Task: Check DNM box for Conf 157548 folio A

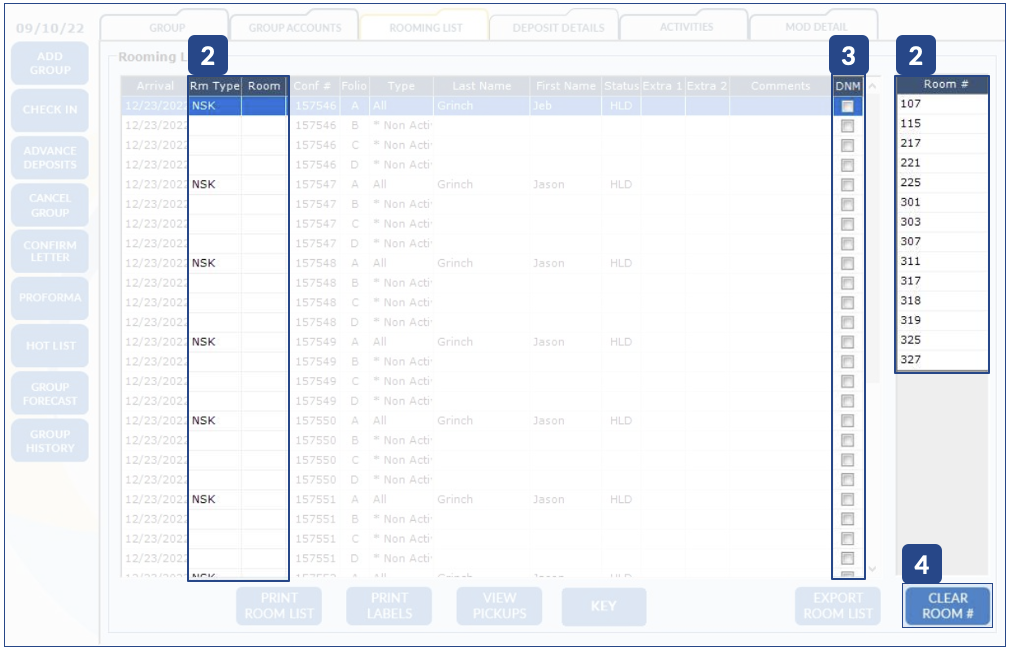Action: [x=847, y=264]
